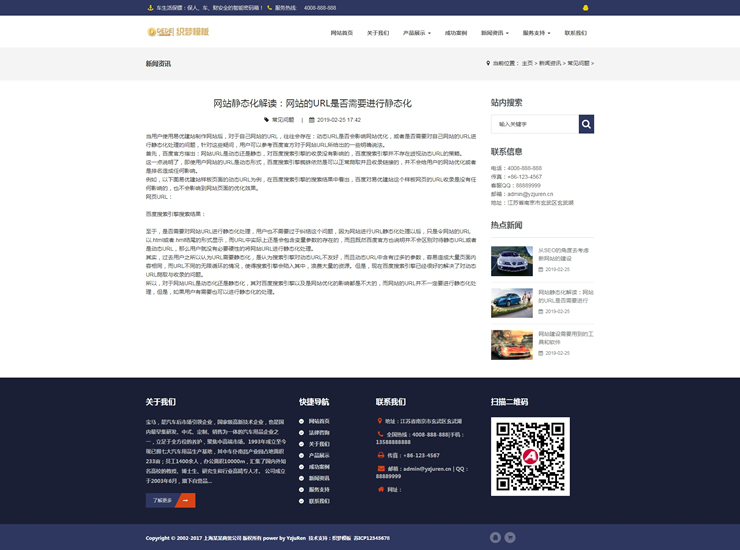The width and height of the screenshot is (740, 550).
Task: Open the 主页 breadcrumb link
Action: click(526, 63)
